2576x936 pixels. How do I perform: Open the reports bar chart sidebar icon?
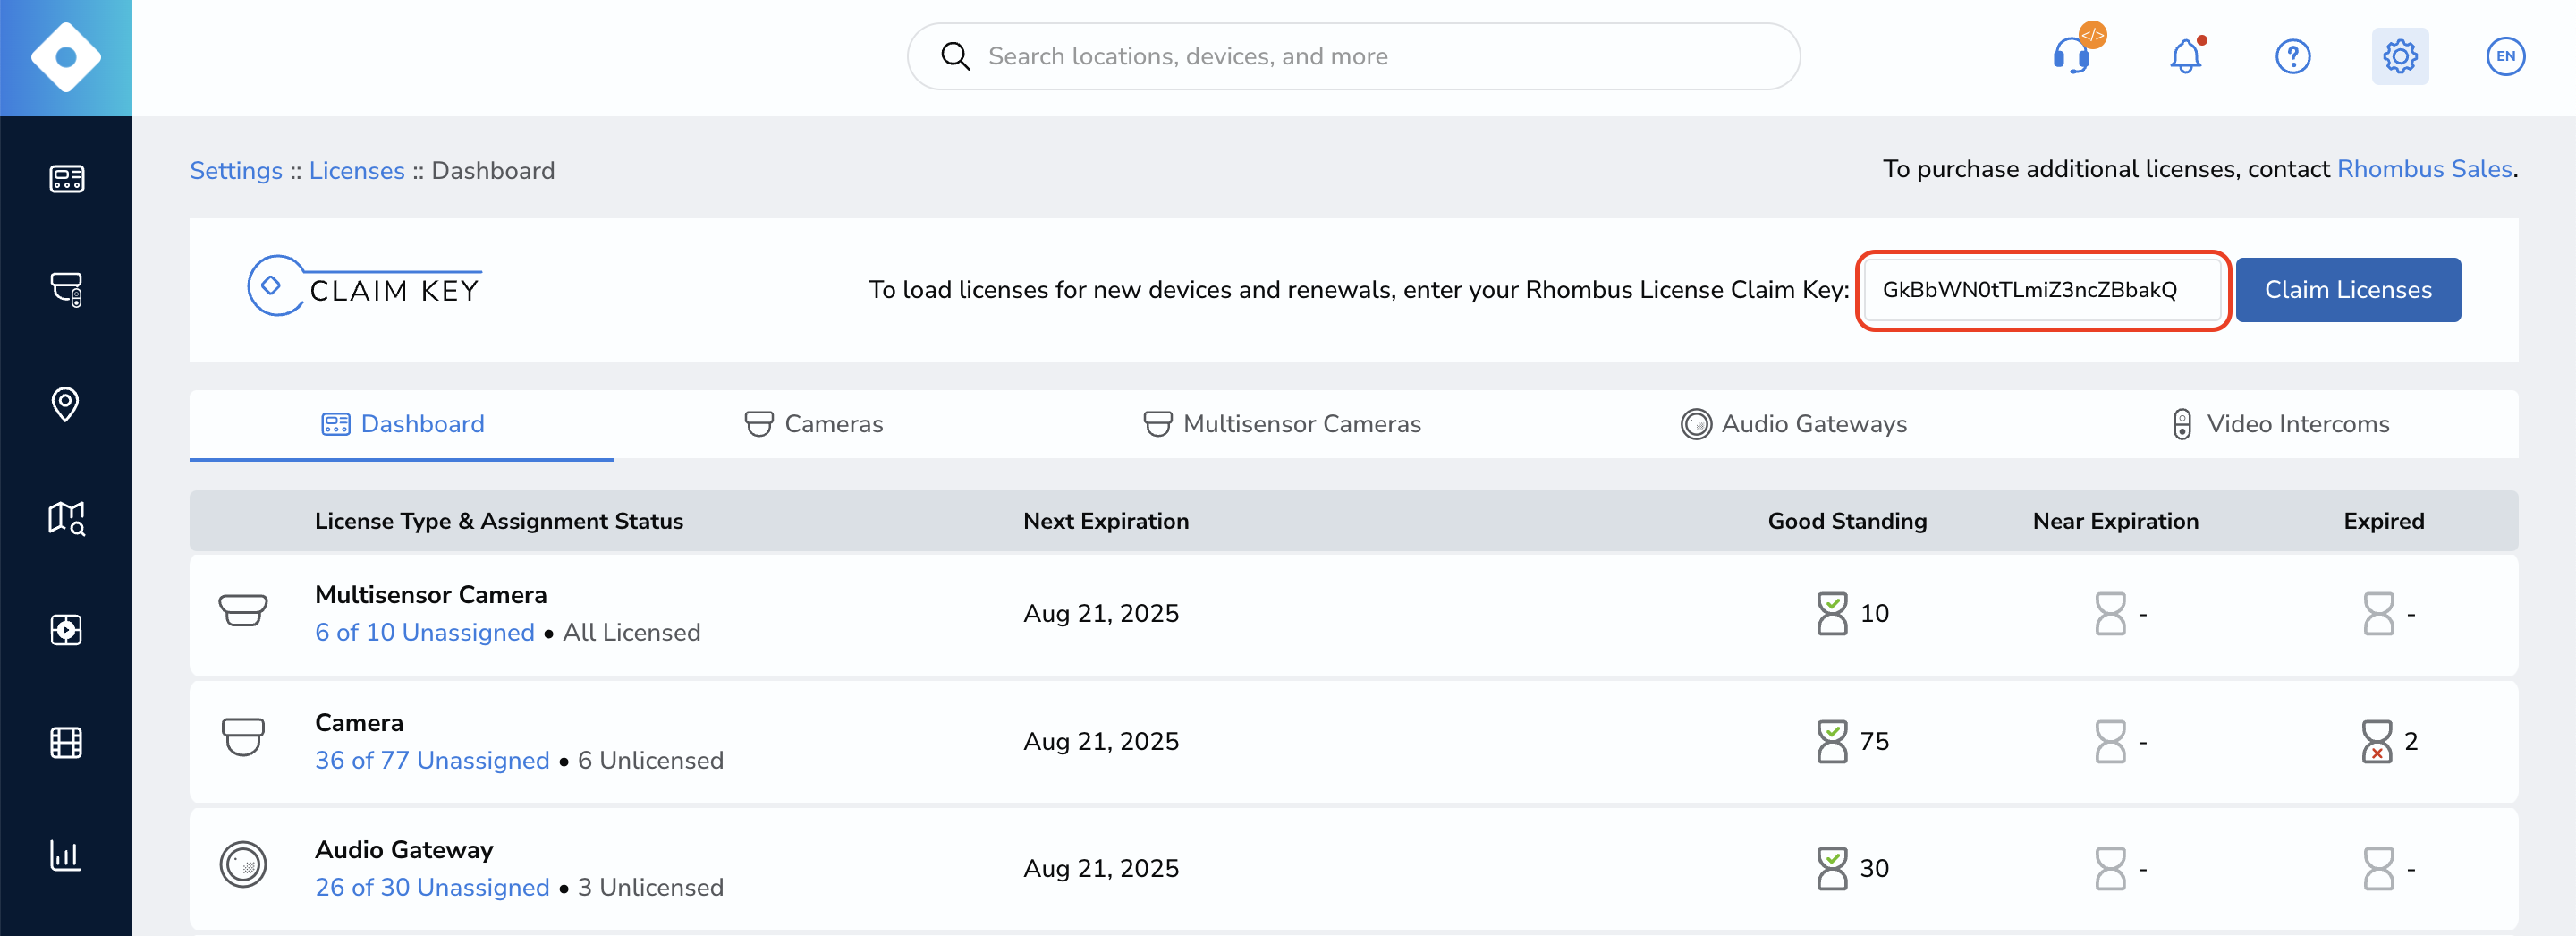[x=65, y=855]
